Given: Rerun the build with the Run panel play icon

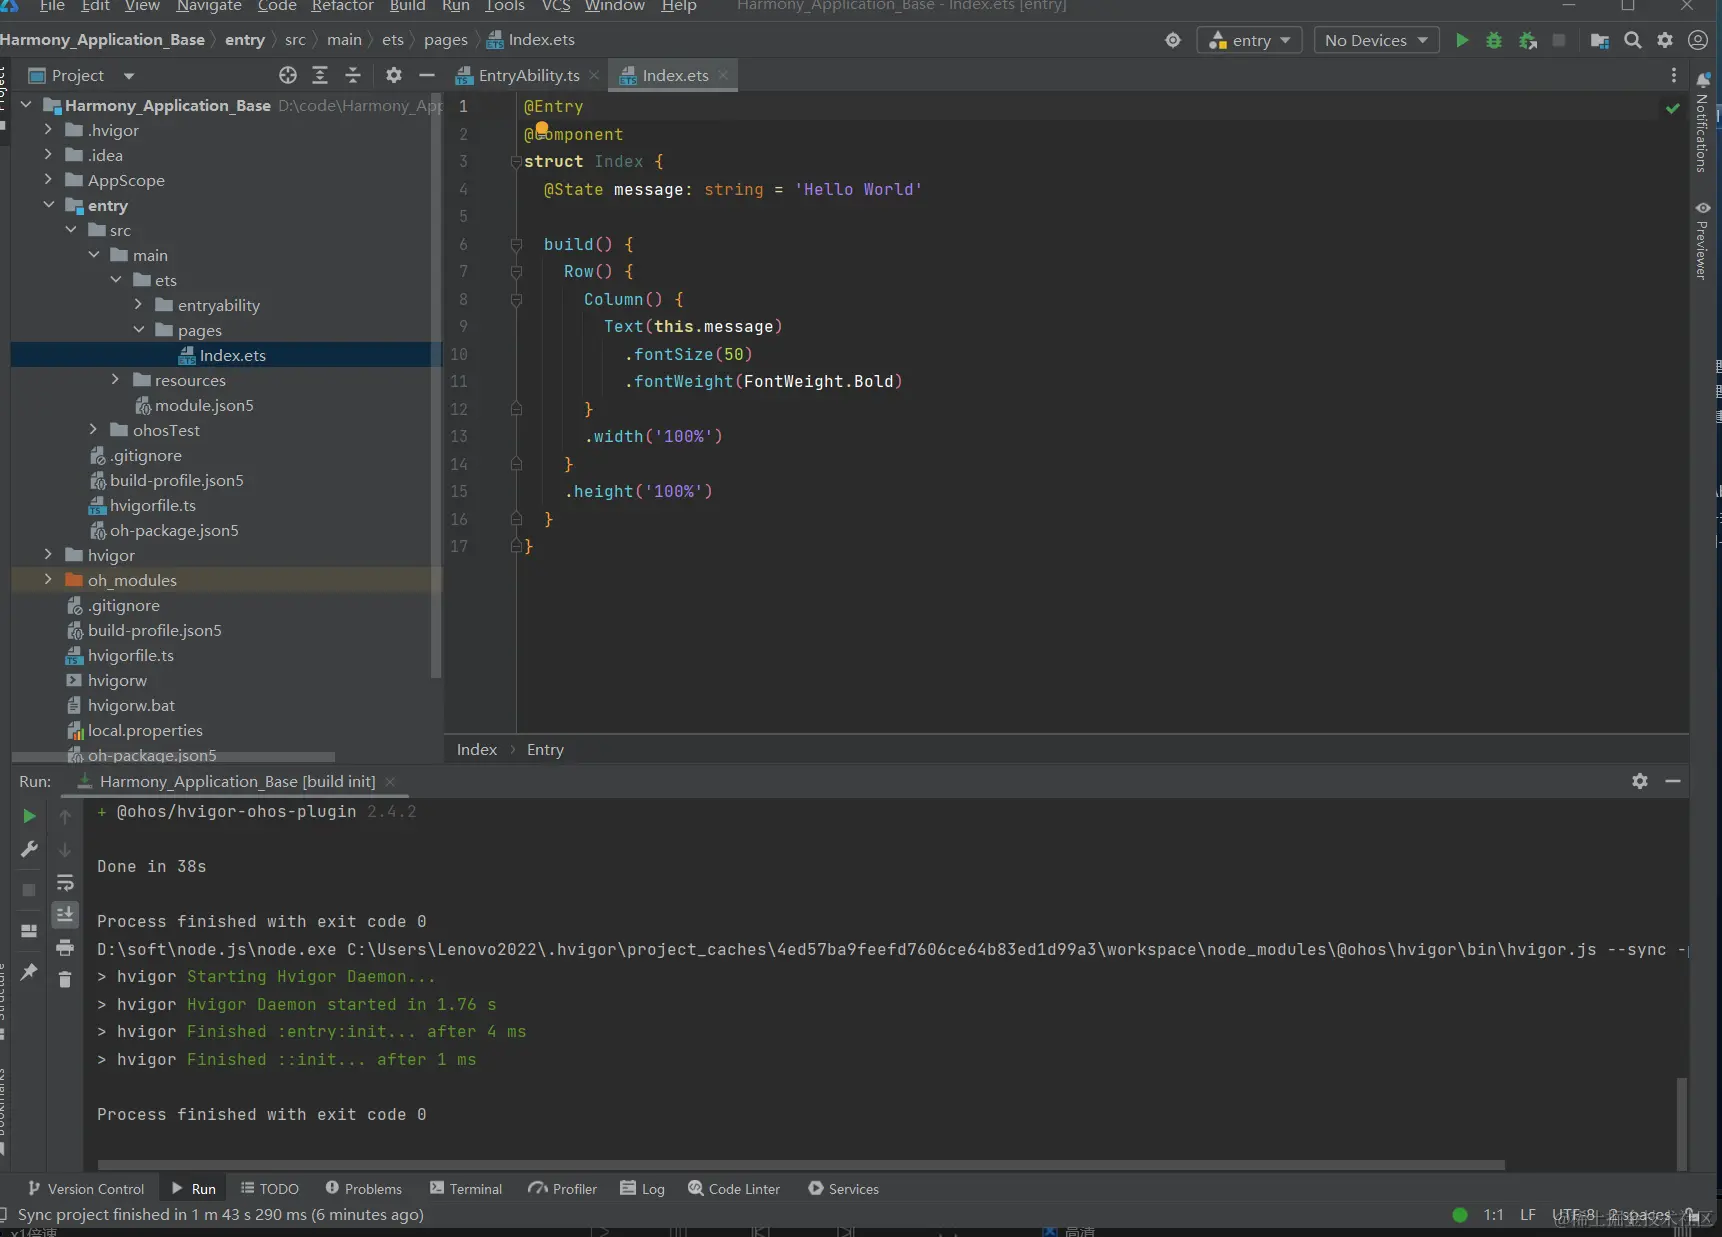Looking at the screenshot, I should [29, 817].
